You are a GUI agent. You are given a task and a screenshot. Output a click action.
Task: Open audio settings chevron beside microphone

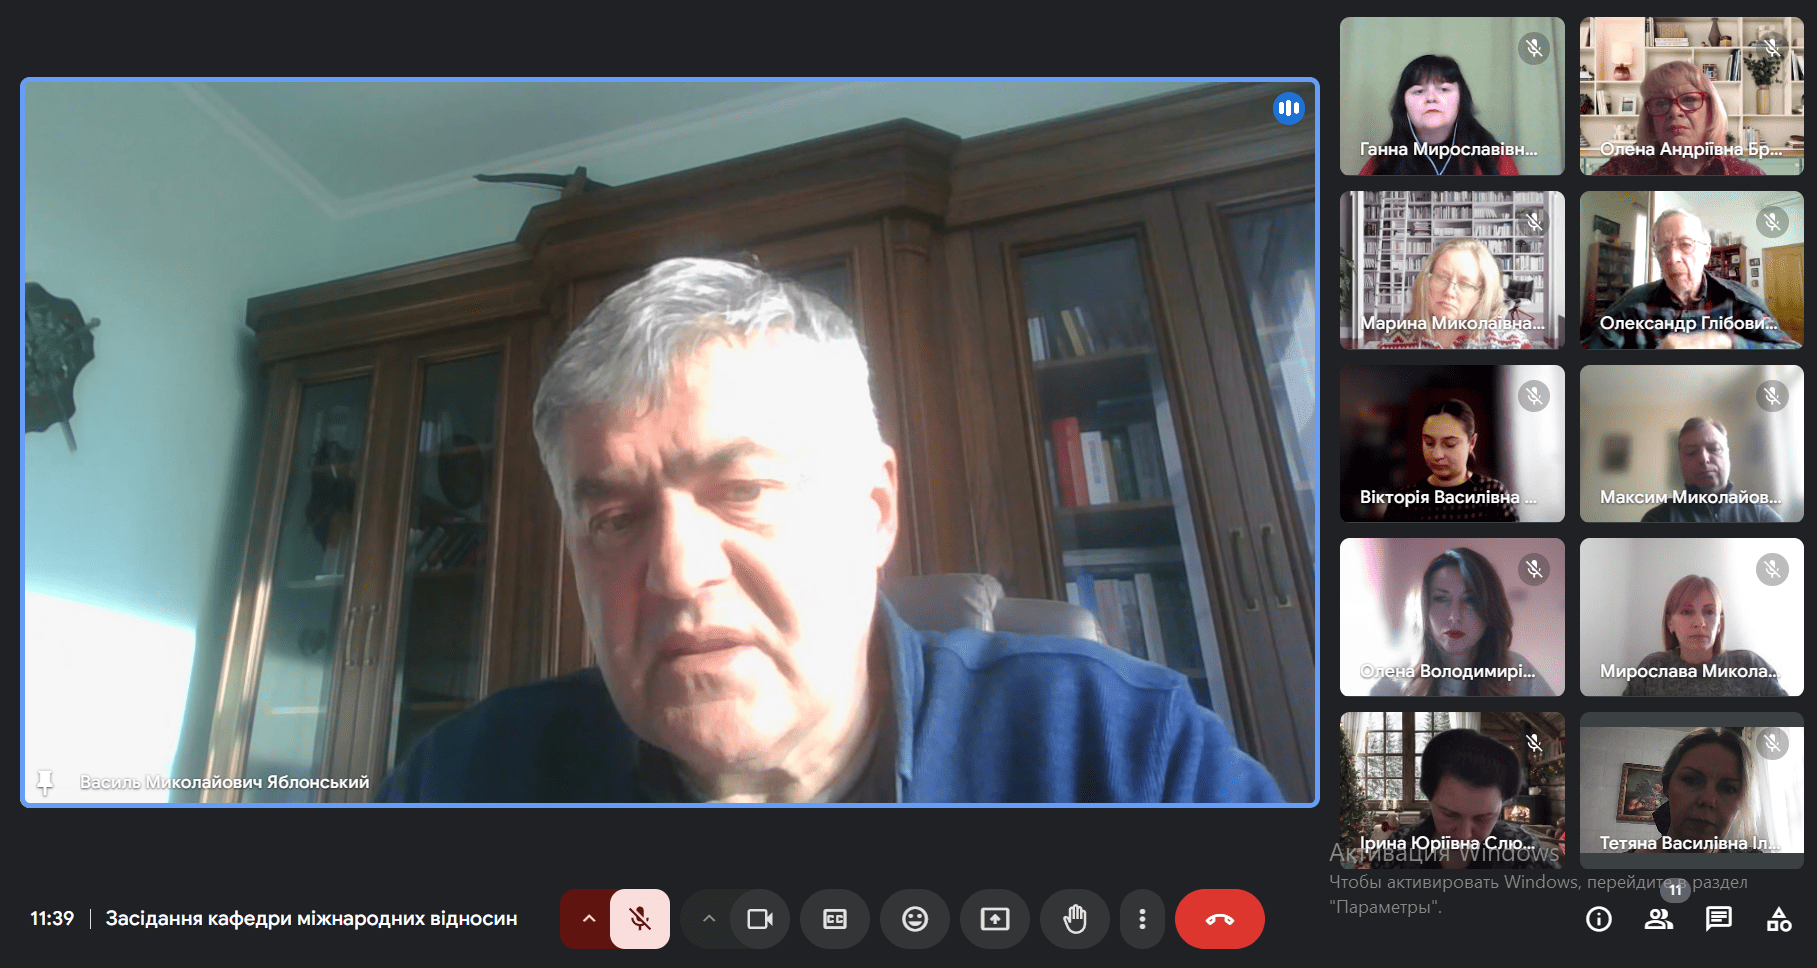pos(588,919)
